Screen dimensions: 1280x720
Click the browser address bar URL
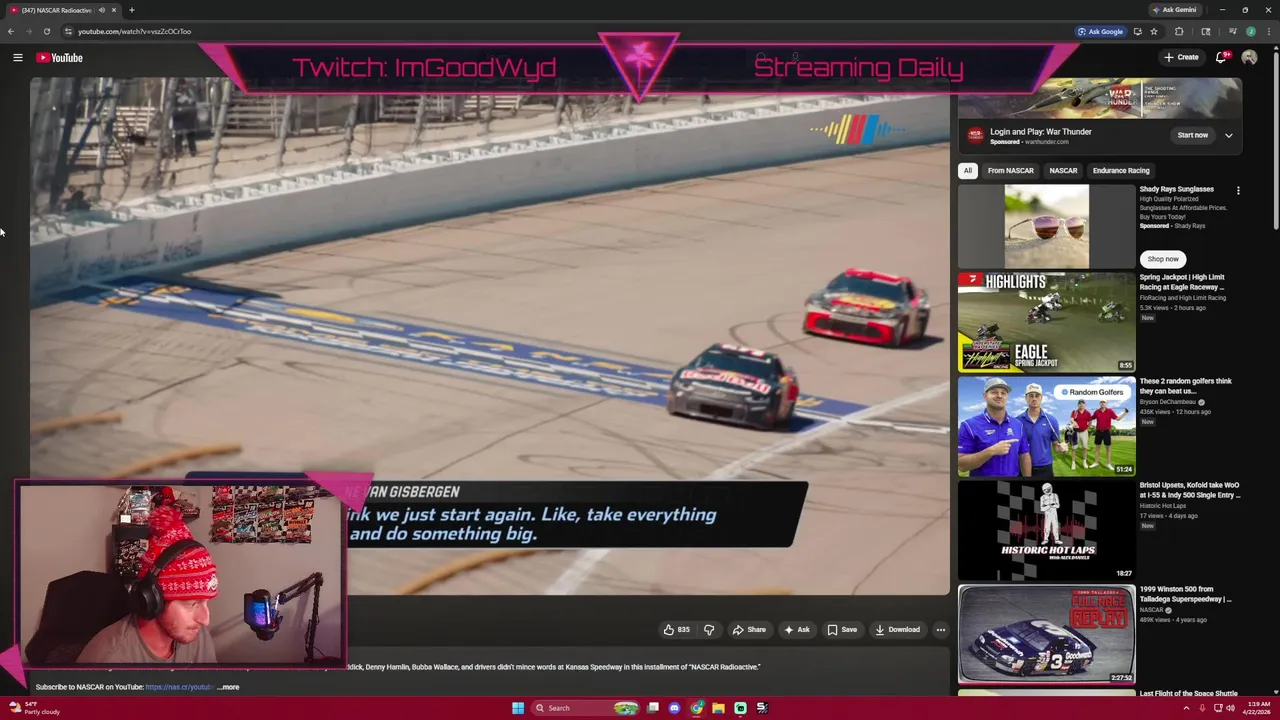click(x=135, y=31)
